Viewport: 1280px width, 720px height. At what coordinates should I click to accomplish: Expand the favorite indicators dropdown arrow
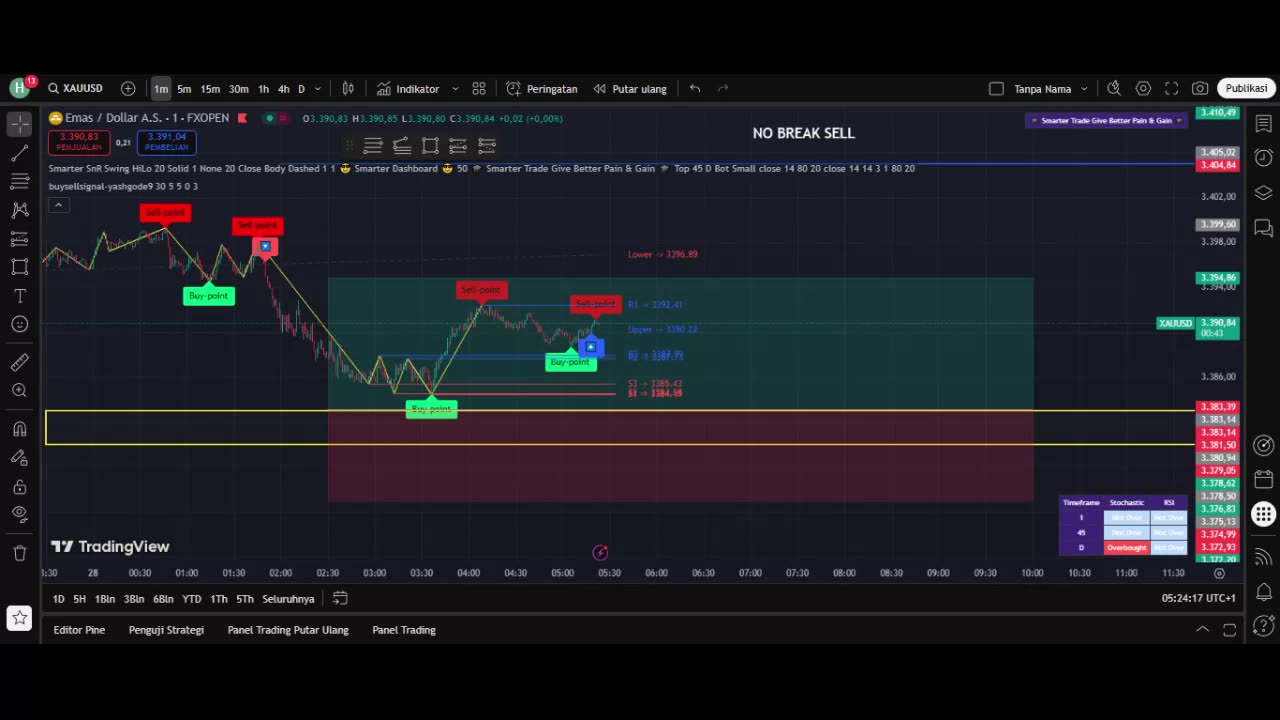click(455, 89)
